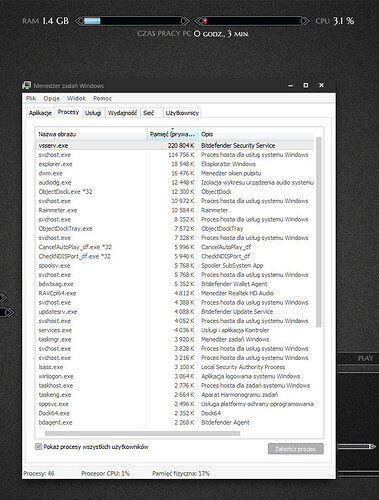Select the Procesy tab
This screenshot has width=379, height=500.
click(68, 112)
